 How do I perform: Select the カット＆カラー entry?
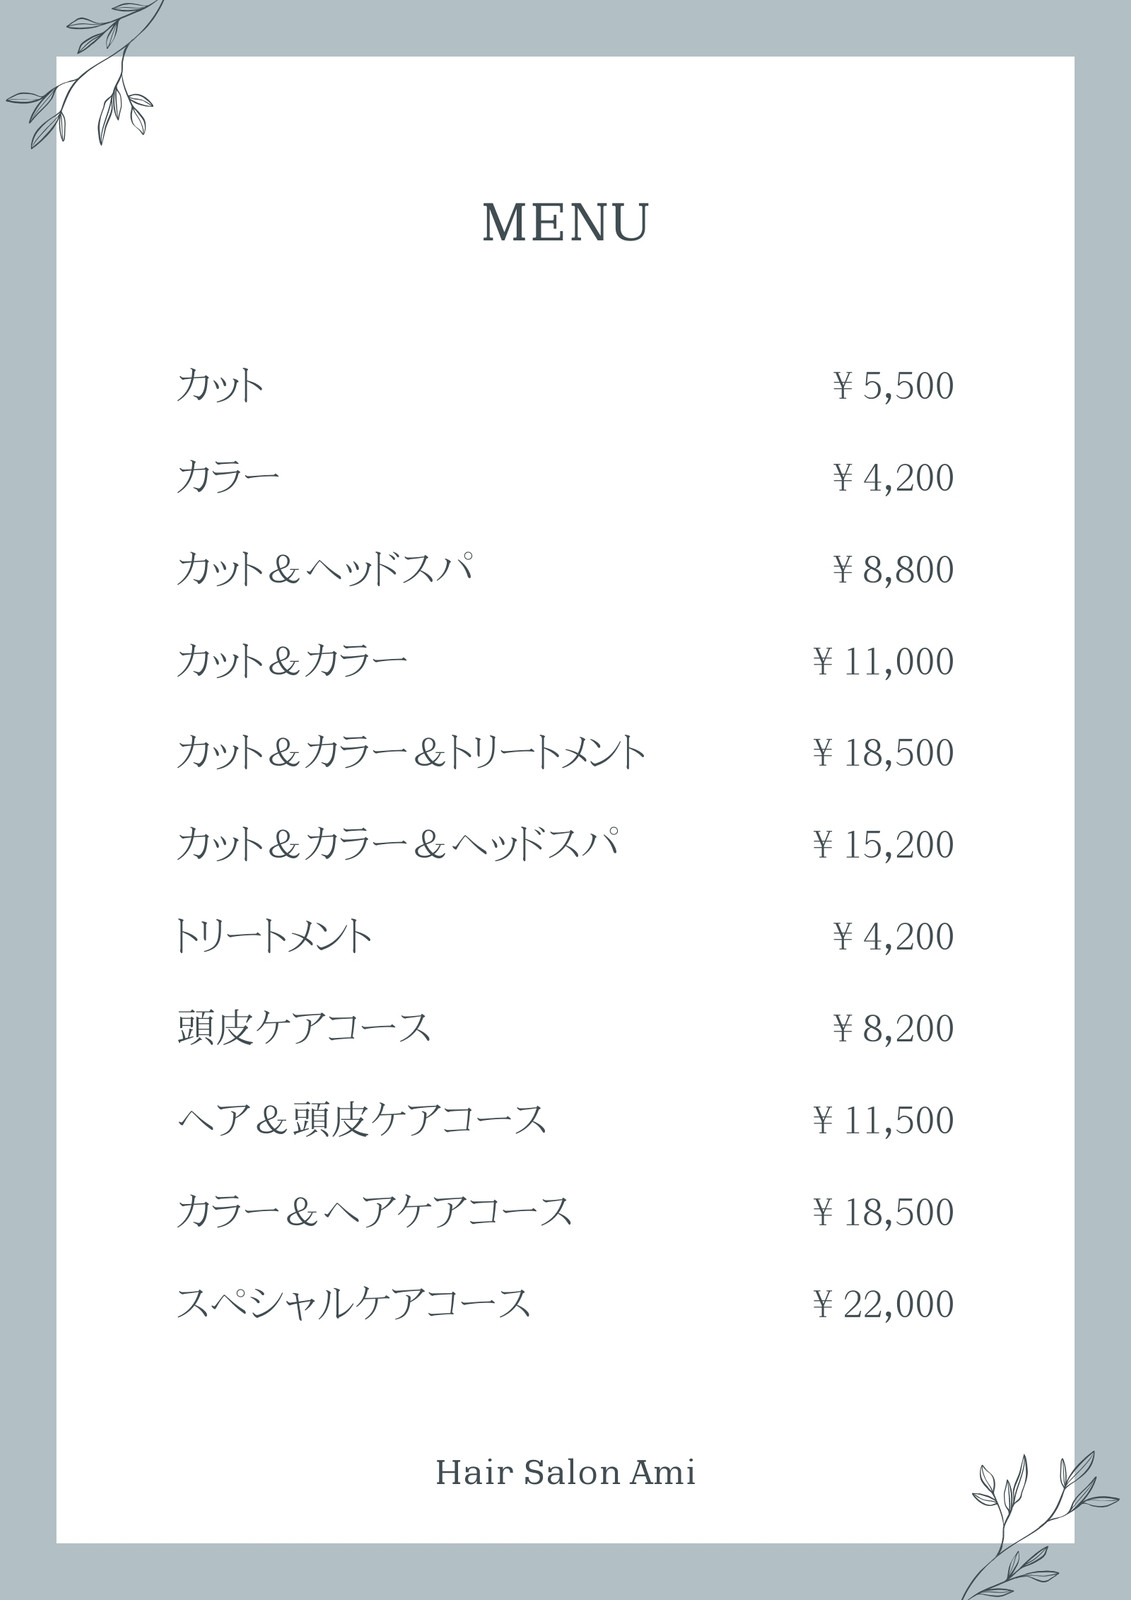coord(292,661)
